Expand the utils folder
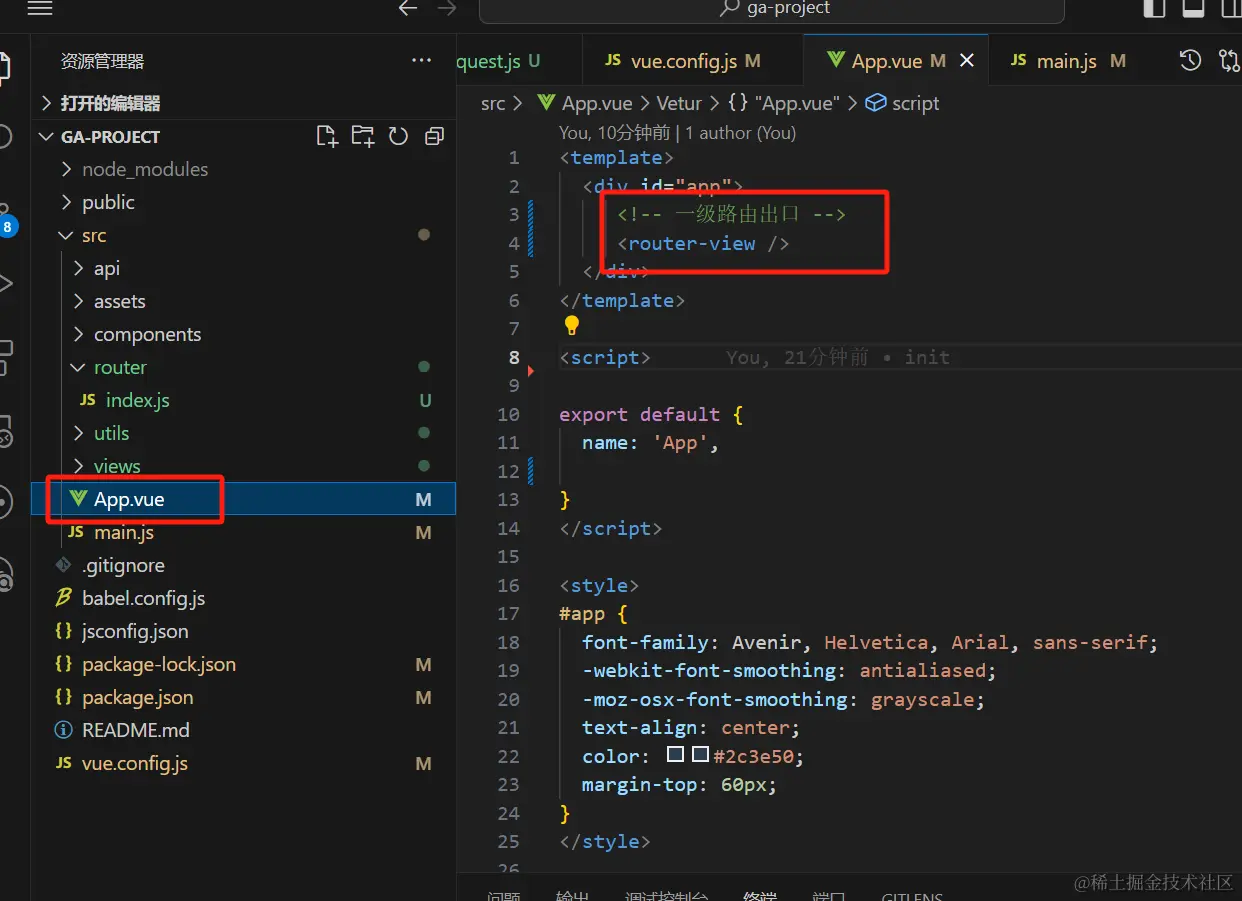The height and width of the screenshot is (901, 1242). pos(111,433)
